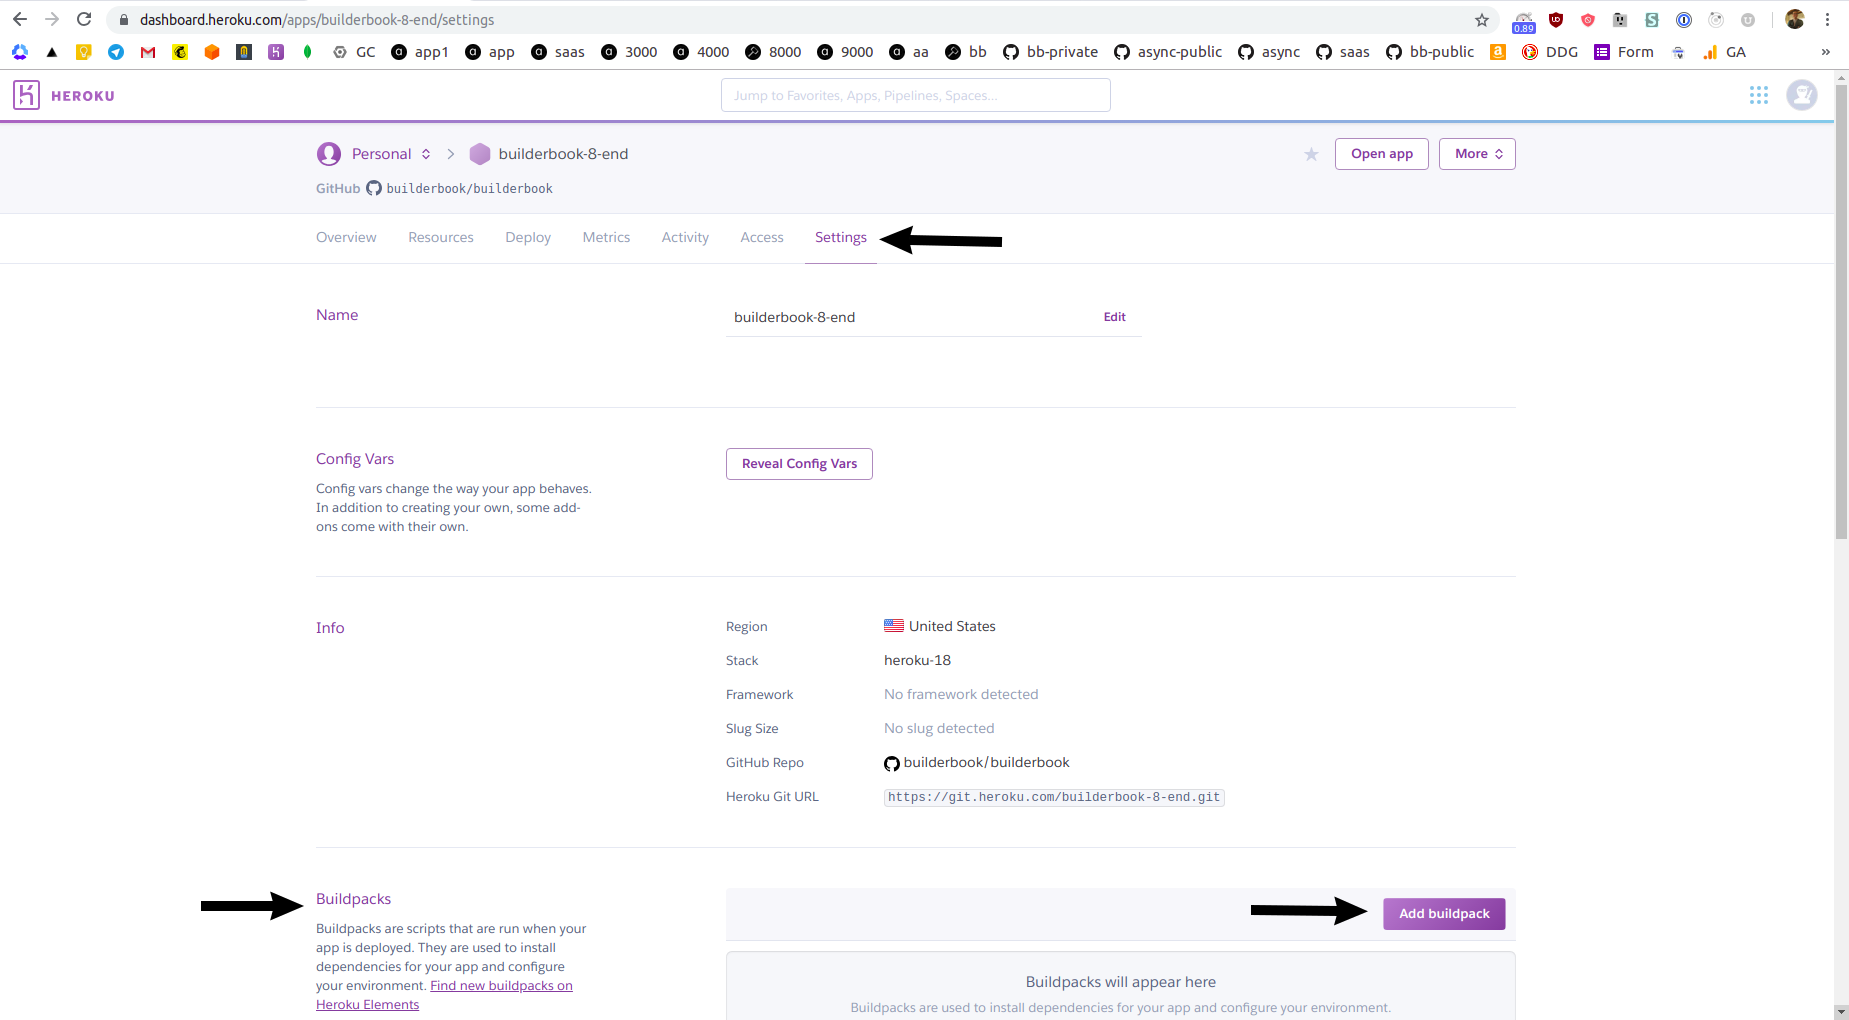Open the Chrome profile picture

pyautogui.click(x=1795, y=19)
